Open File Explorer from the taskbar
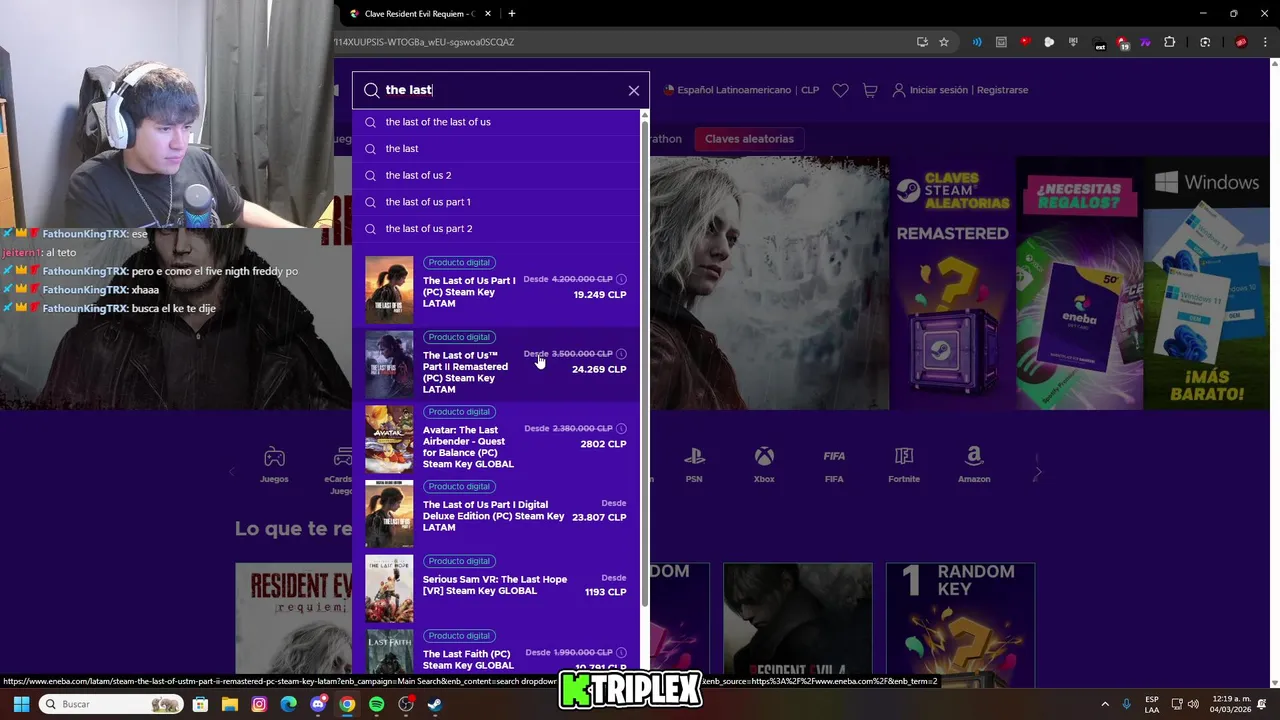This screenshot has height=720, width=1280. coord(230,704)
